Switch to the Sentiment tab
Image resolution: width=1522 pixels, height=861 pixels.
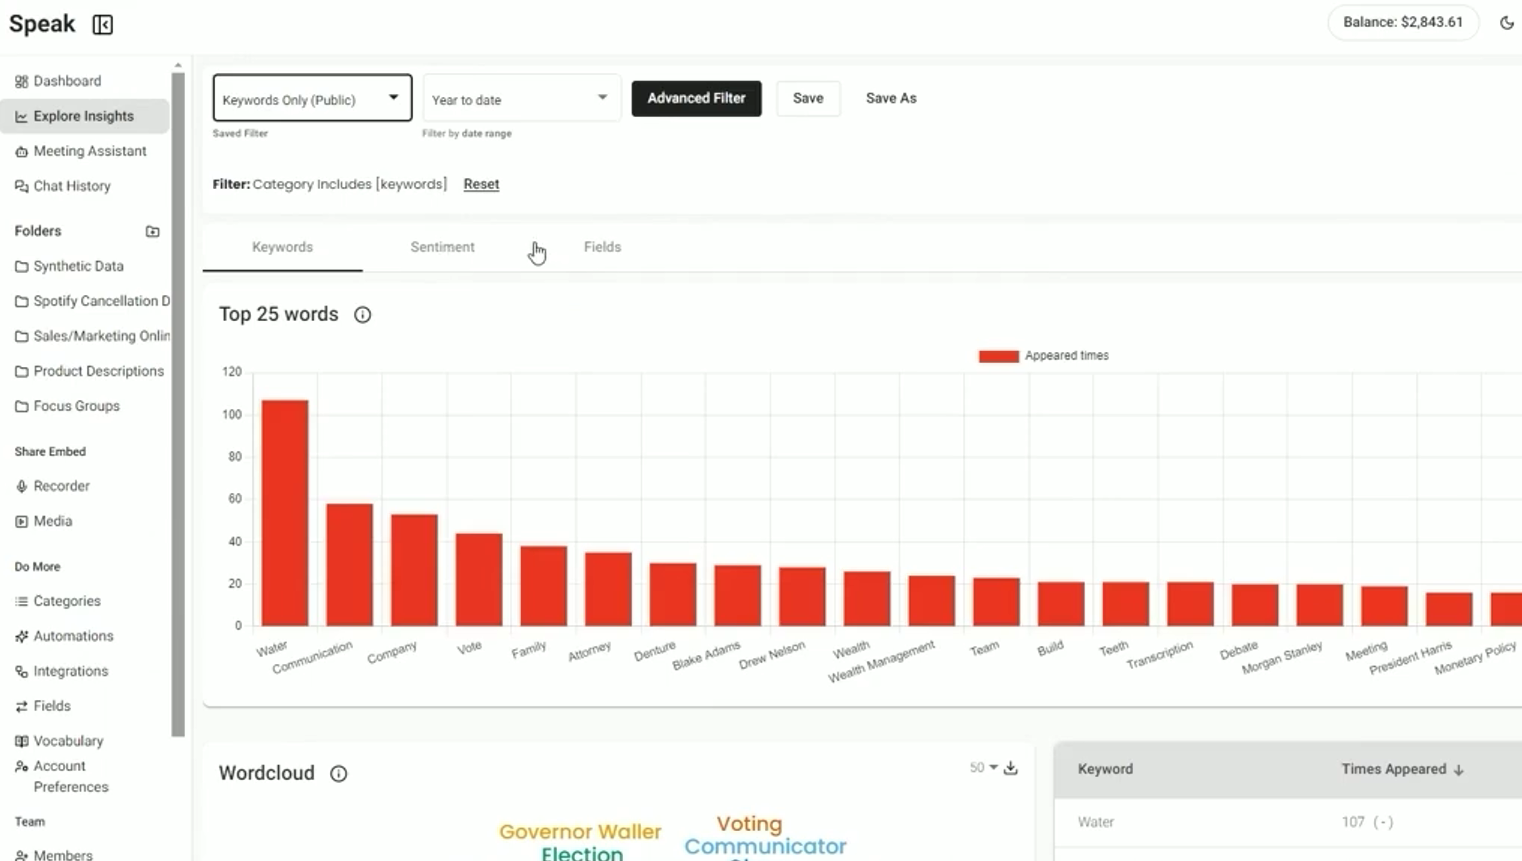[442, 247]
